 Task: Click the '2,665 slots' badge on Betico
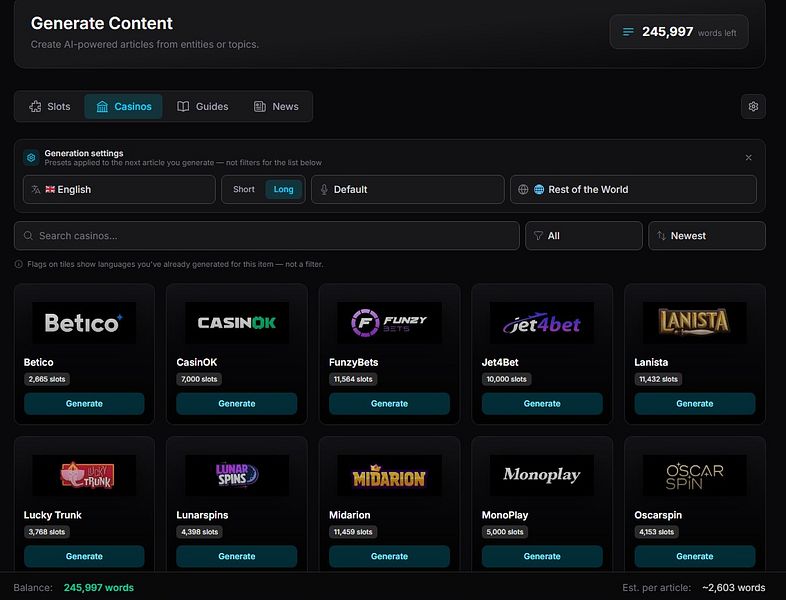click(x=47, y=379)
